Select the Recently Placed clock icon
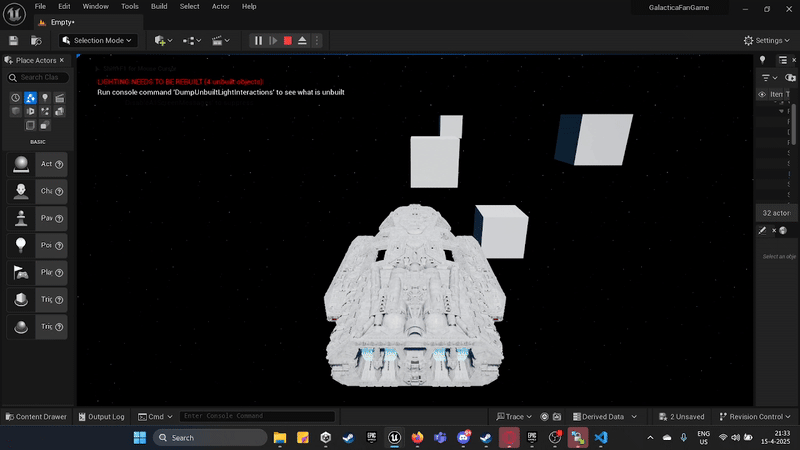 (x=15, y=98)
